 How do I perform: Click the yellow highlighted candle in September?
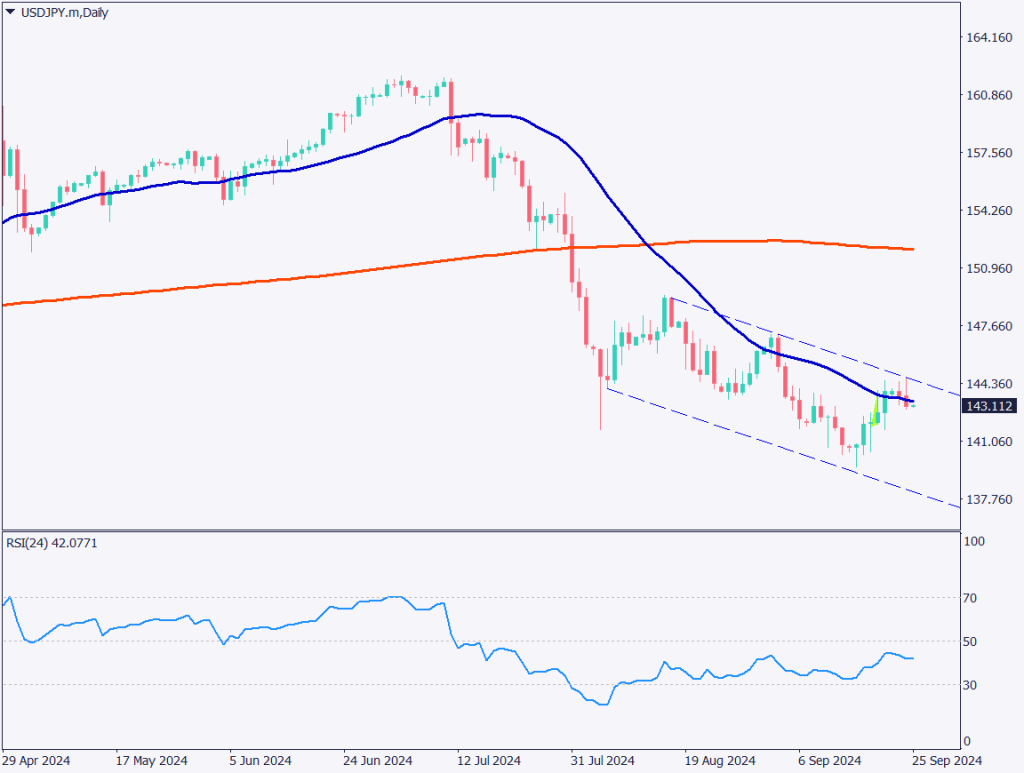tap(876, 411)
